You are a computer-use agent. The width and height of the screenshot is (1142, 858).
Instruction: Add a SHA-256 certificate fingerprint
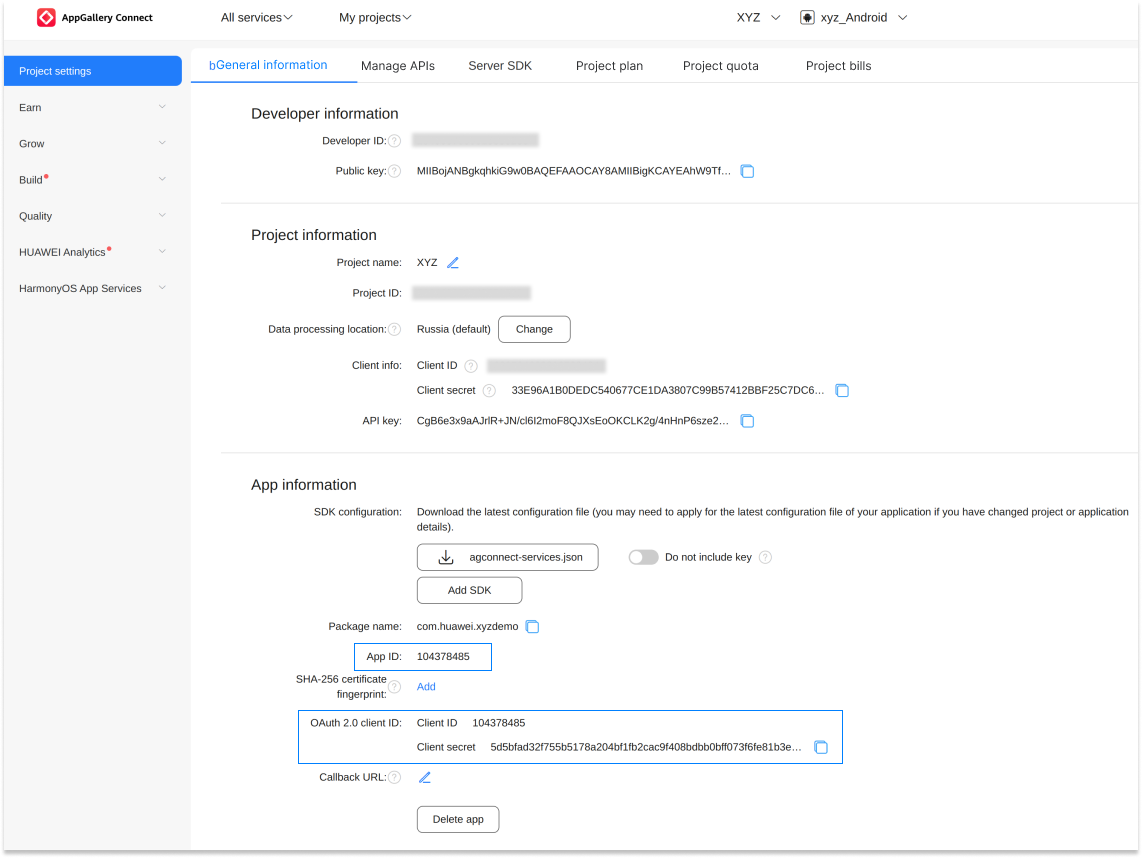(x=426, y=687)
